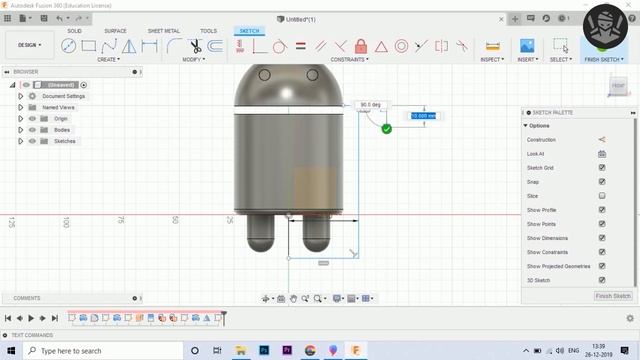The width and height of the screenshot is (640, 360).
Task: Toggle Construction line option
Action: [x=602, y=140]
